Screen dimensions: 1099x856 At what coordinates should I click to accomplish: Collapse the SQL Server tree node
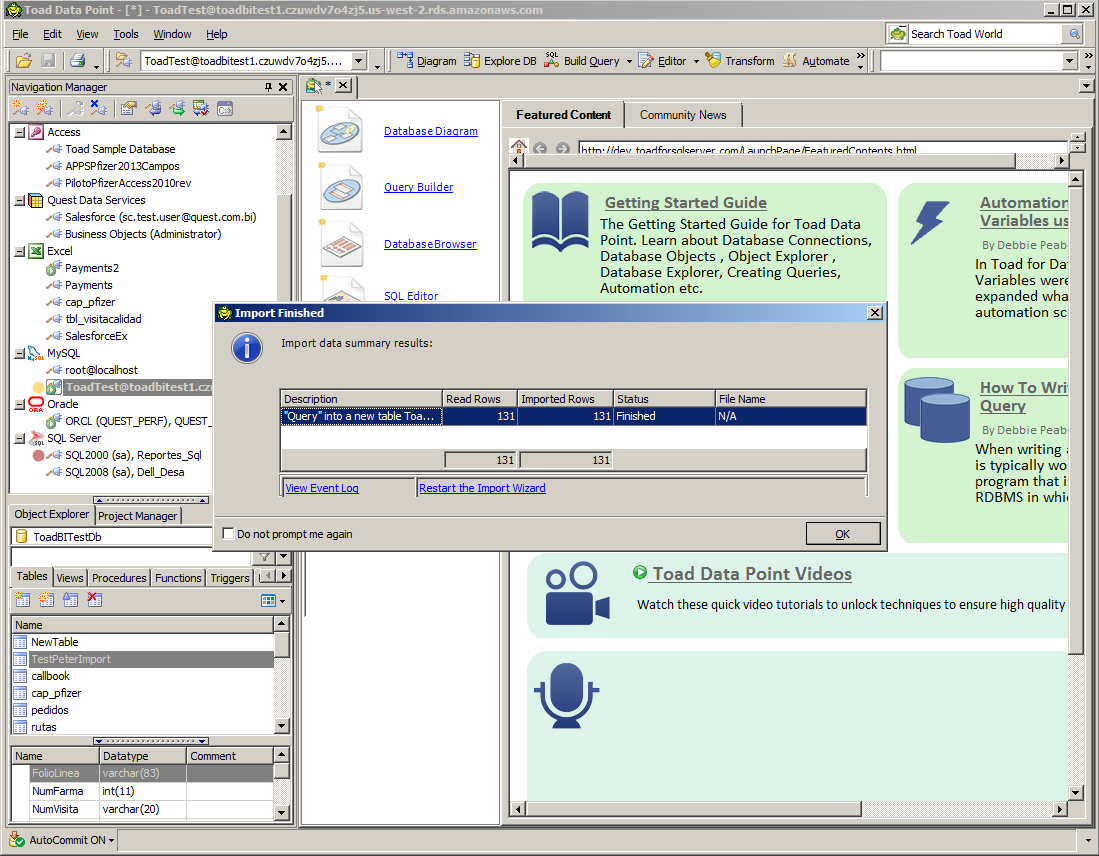20,438
